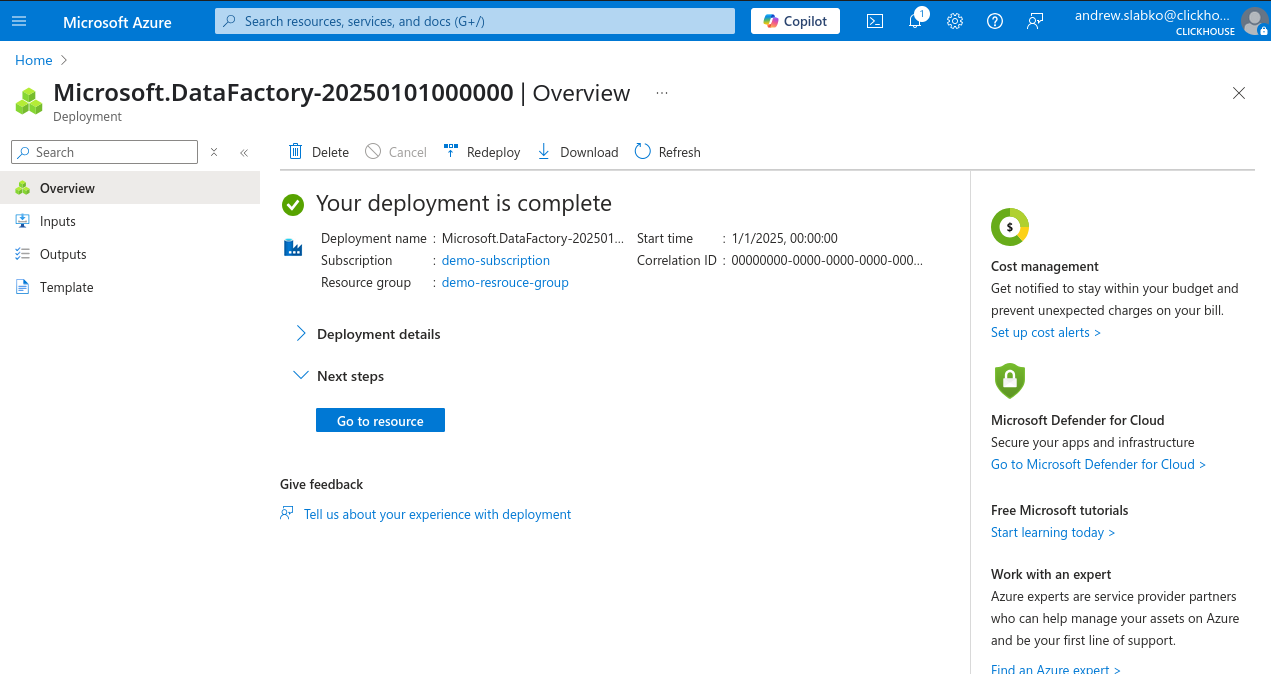Follow the Set up cost alerts link
This screenshot has height=674, width=1271.
click(x=1045, y=331)
